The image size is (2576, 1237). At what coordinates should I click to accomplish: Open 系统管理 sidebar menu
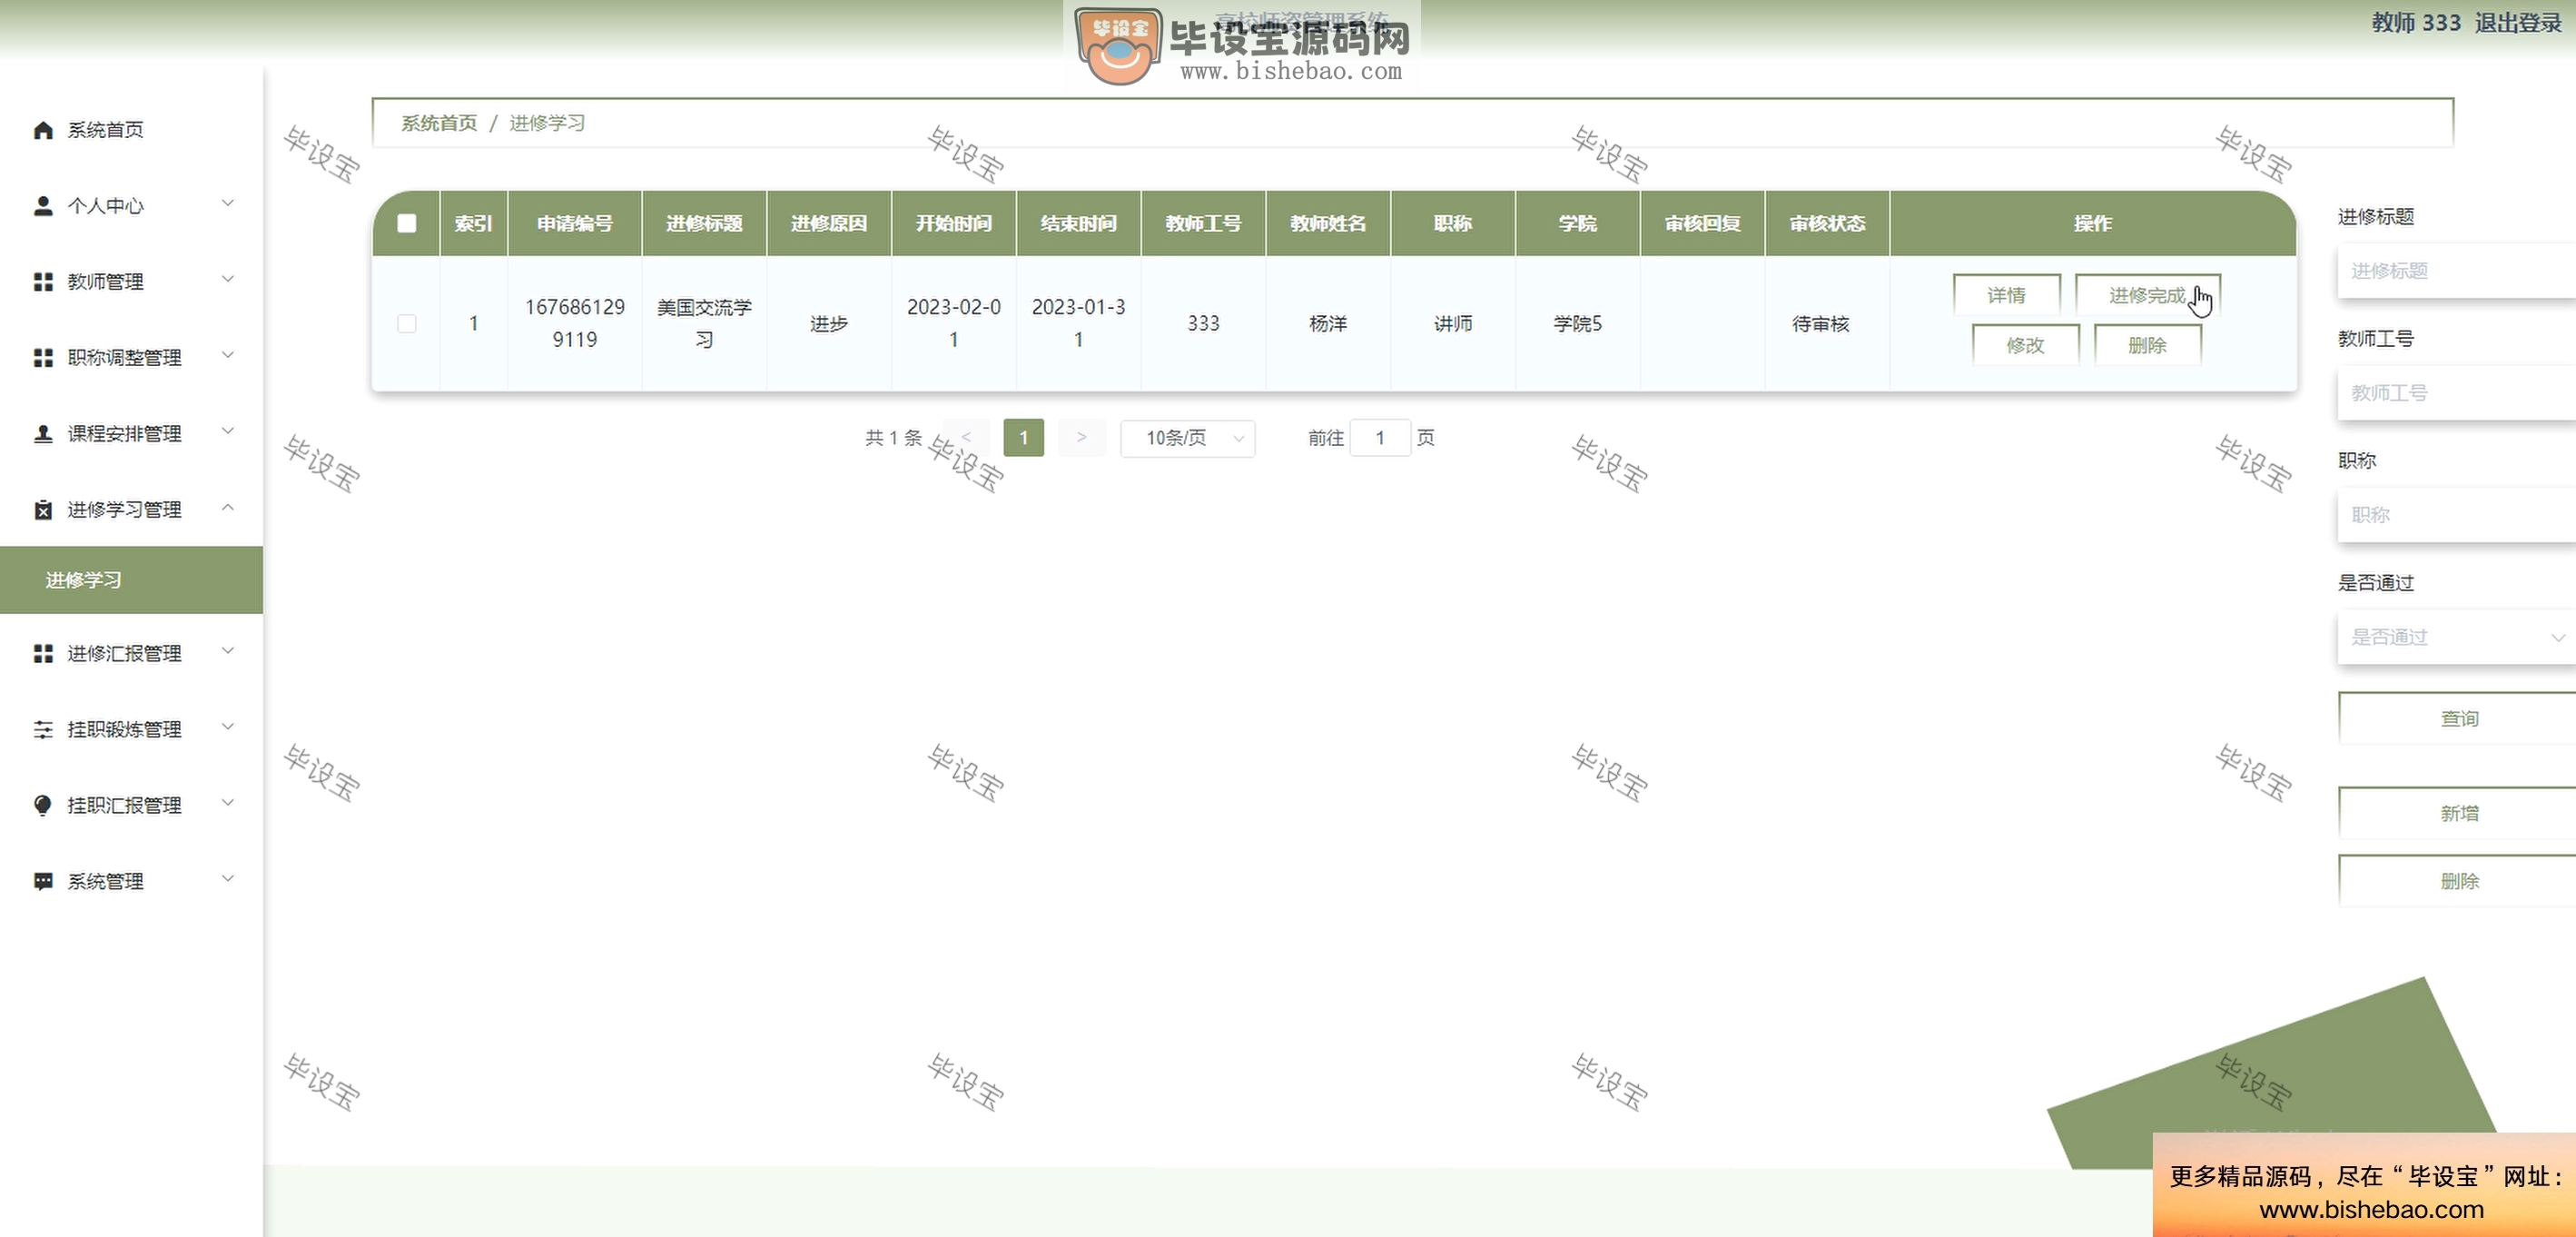pyautogui.click(x=131, y=882)
